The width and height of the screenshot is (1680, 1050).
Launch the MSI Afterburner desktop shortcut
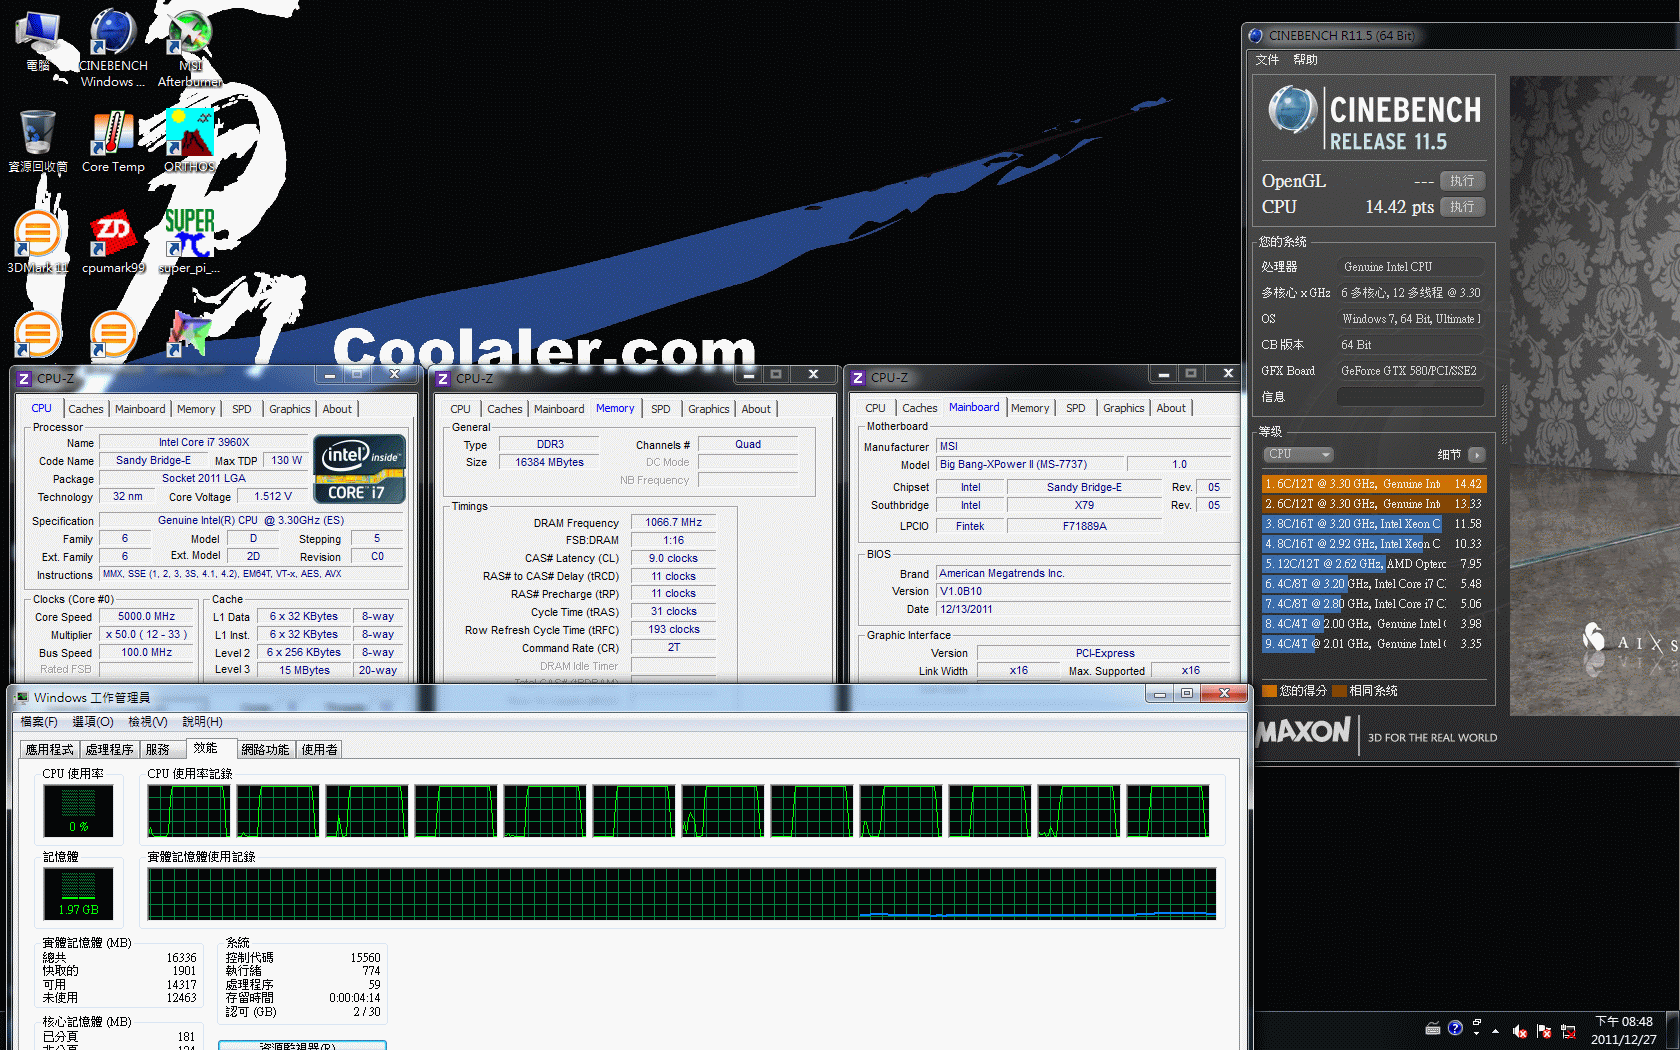click(189, 47)
